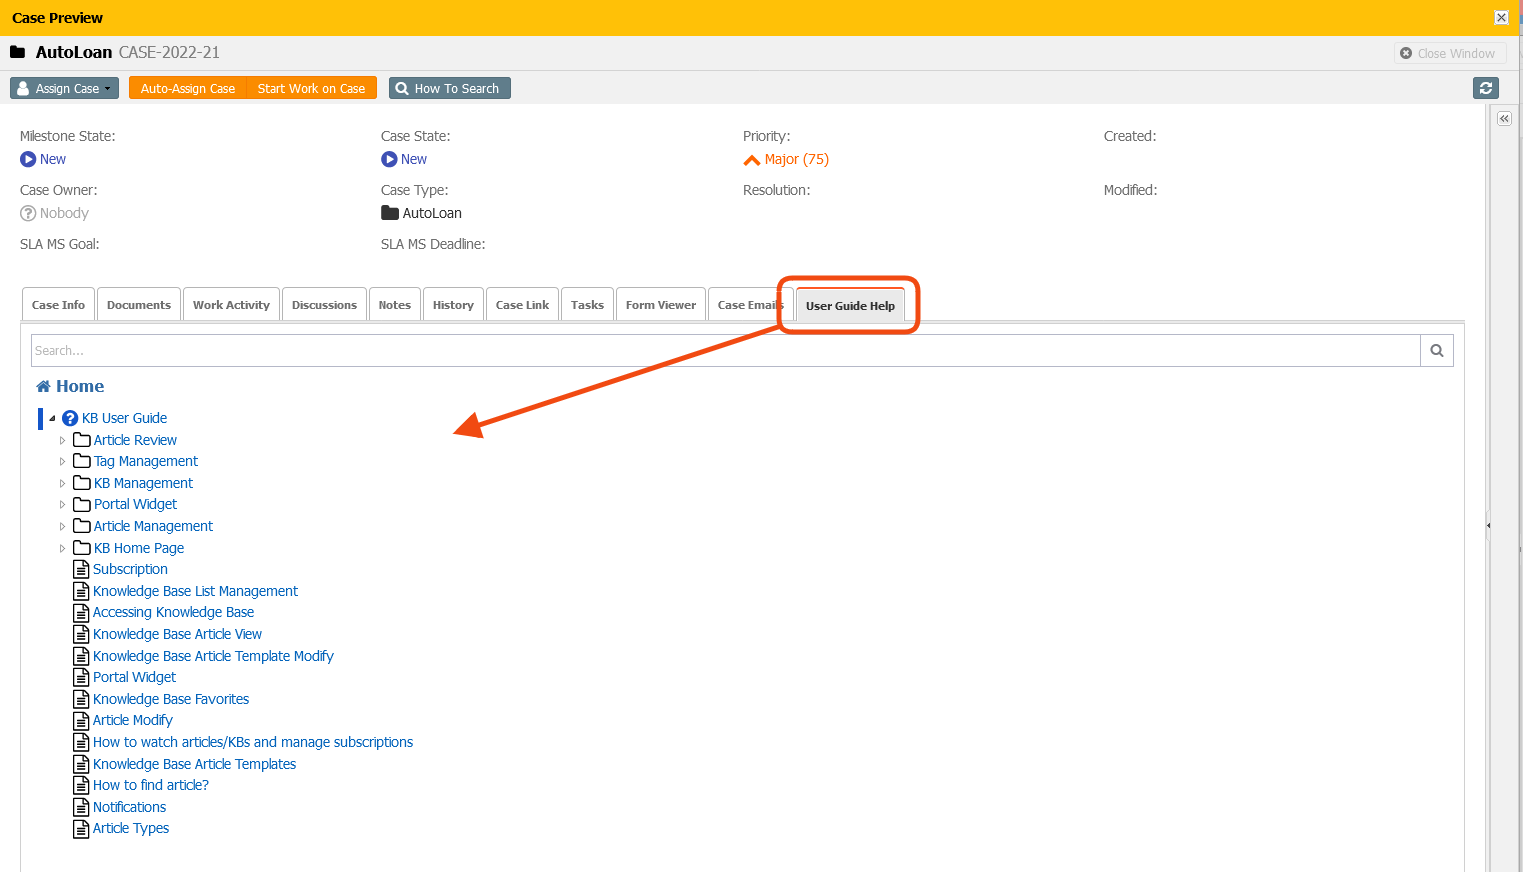Click the collapse panel double-arrow icon
Viewport: 1523px width, 872px height.
coord(1503,119)
